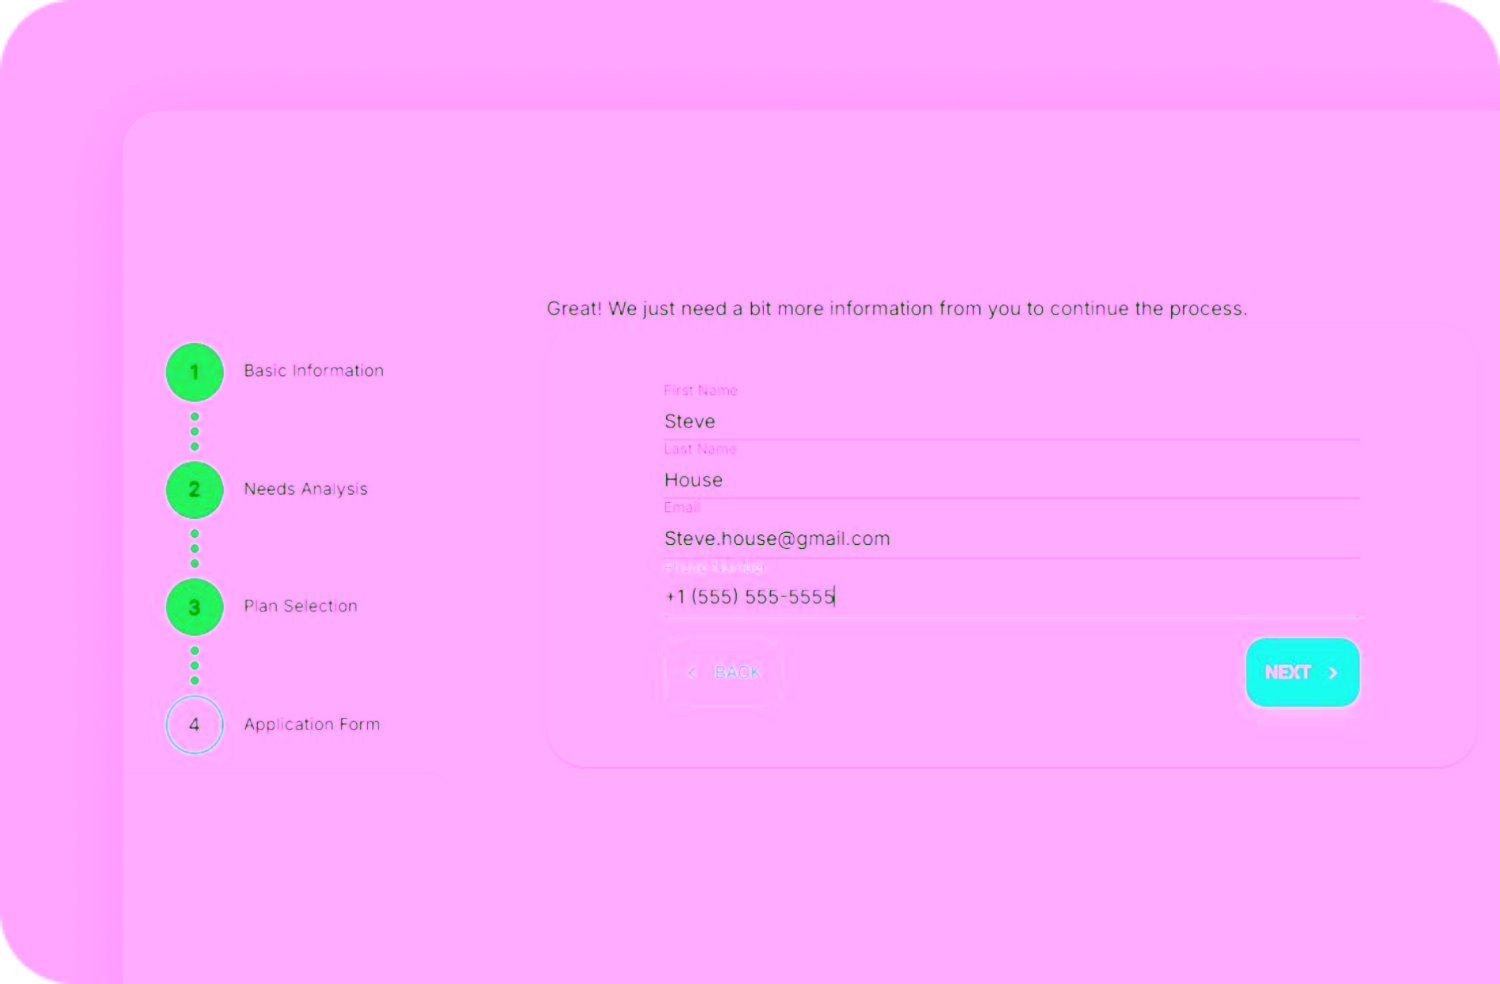Switch to the Needs Analysis step
This screenshot has height=984, width=1500.
tap(305, 489)
